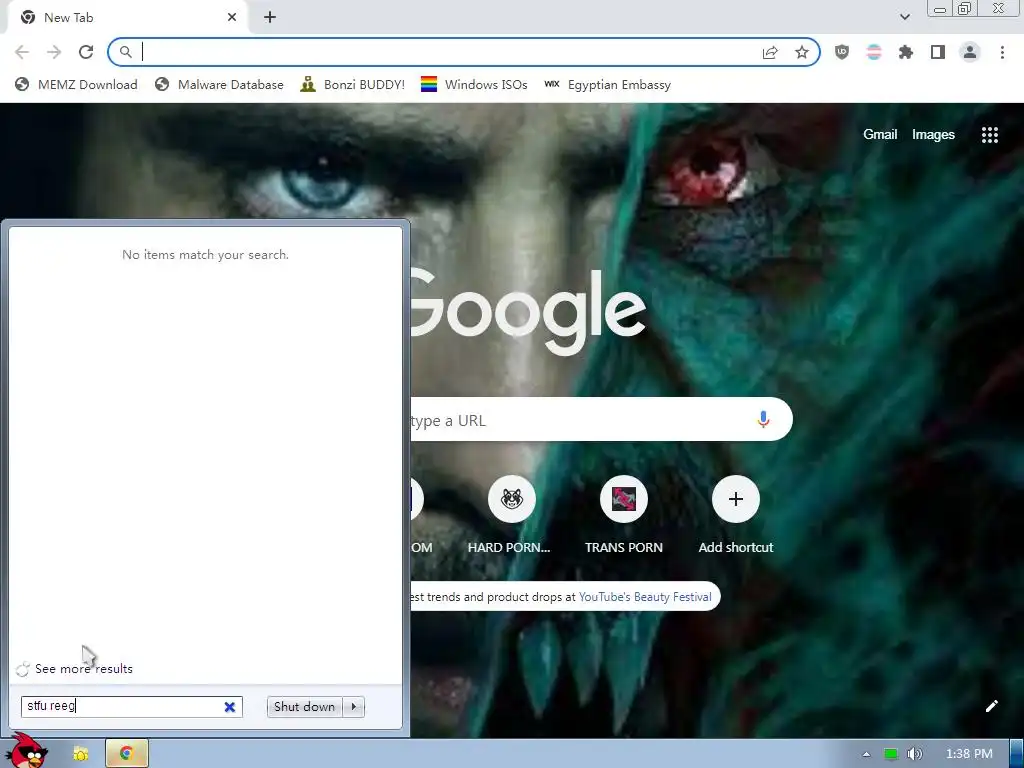Open the Images link
Viewport: 1024px width, 768px height.
point(933,135)
